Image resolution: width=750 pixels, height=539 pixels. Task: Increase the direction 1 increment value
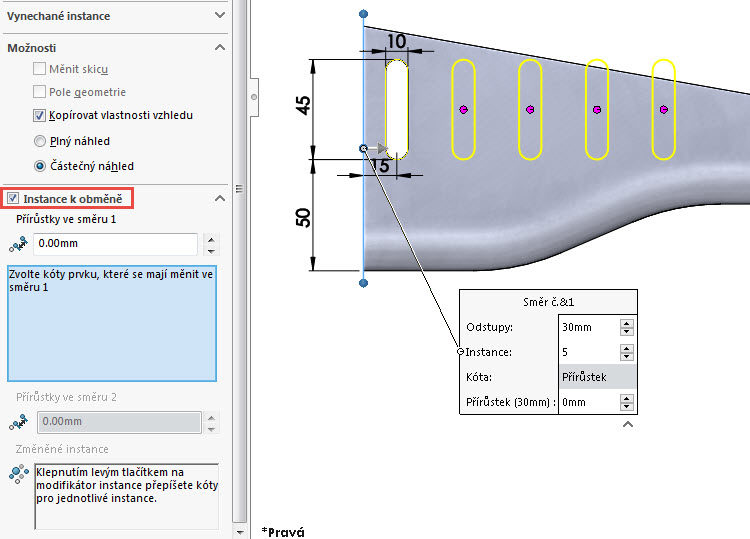click(x=211, y=239)
